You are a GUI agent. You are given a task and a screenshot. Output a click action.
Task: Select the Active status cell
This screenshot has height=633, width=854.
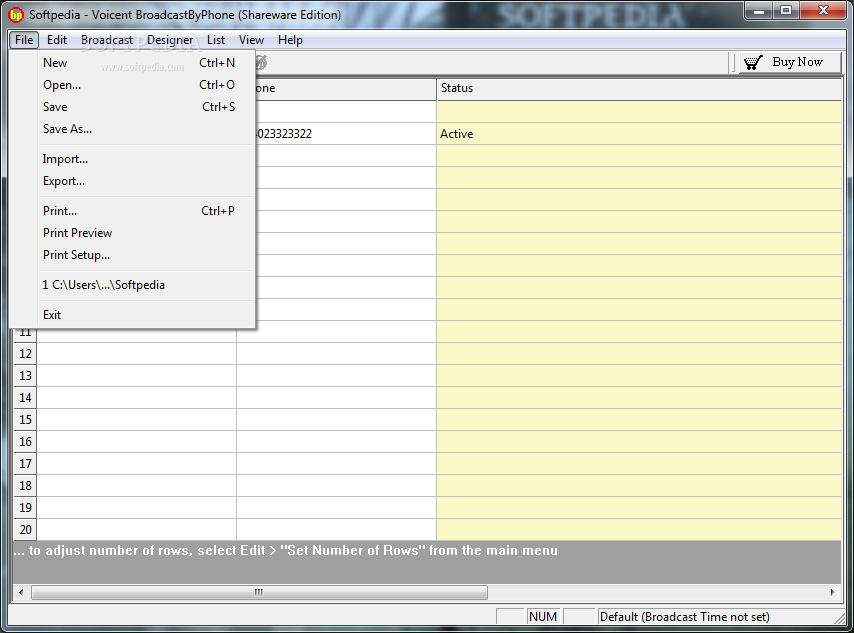(639, 133)
